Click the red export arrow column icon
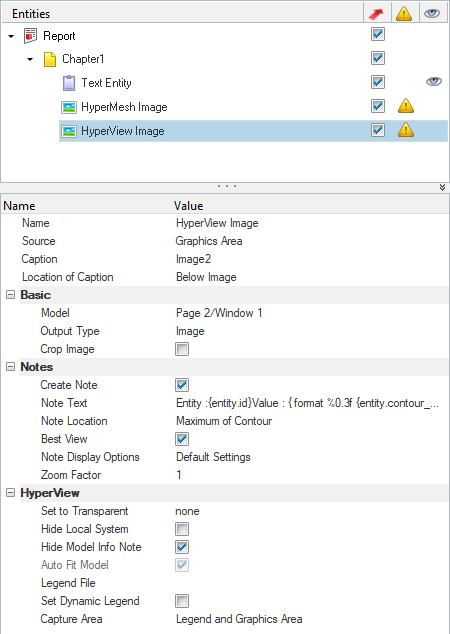This screenshot has height=634, width=450. tap(376, 14)
